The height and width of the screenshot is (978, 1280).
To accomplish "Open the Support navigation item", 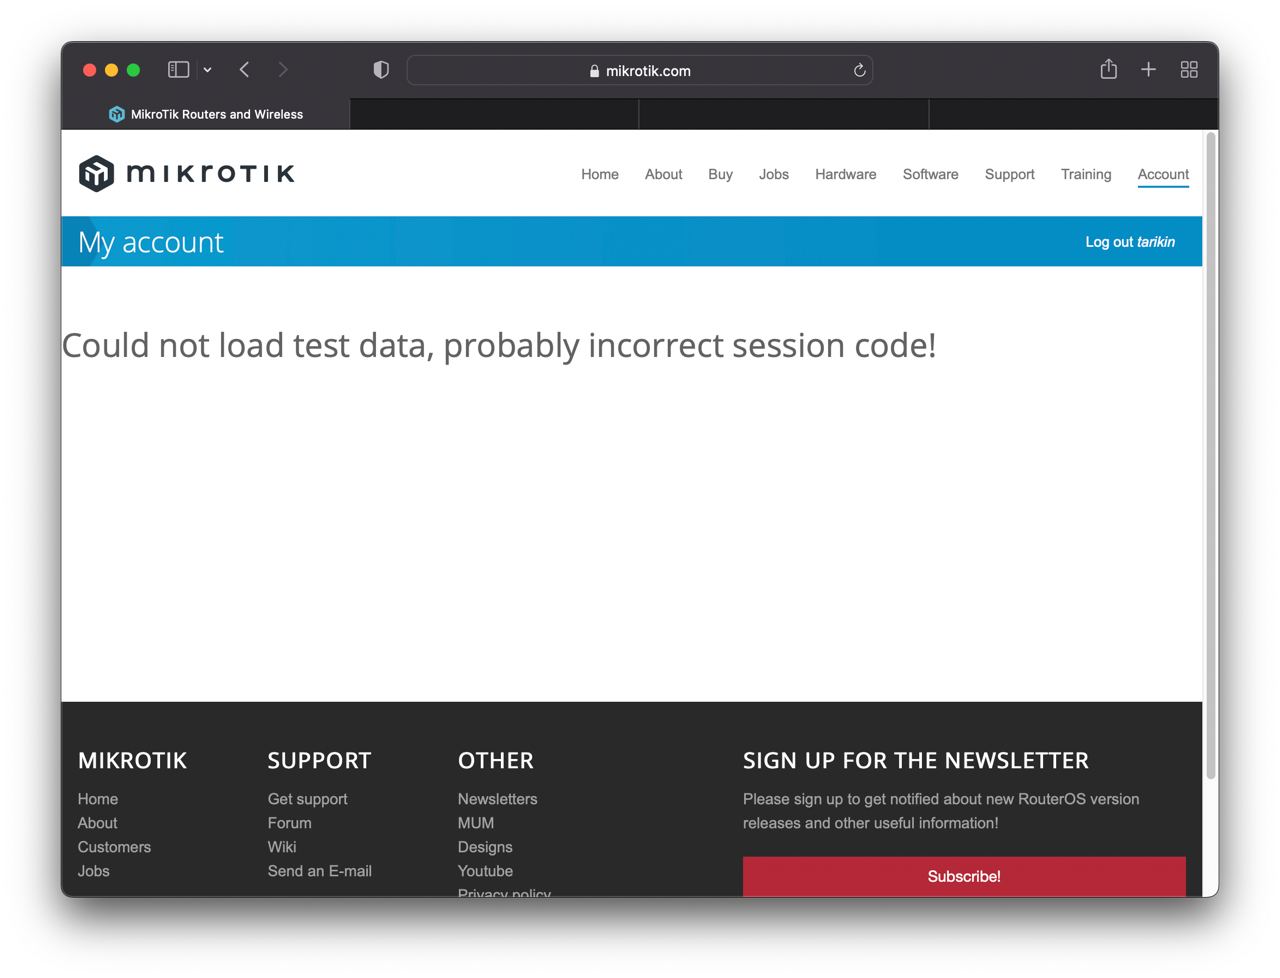I will (1010, 174).
